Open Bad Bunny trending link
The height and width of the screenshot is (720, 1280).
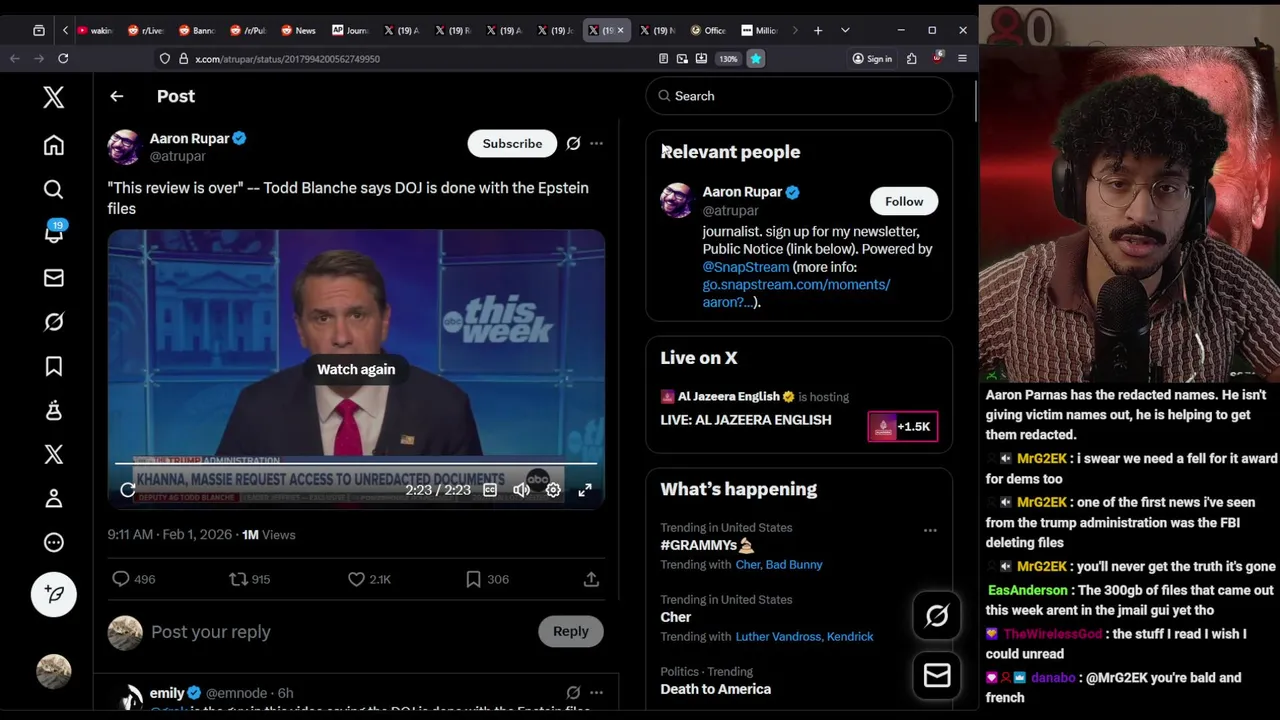tap(794, 565)
